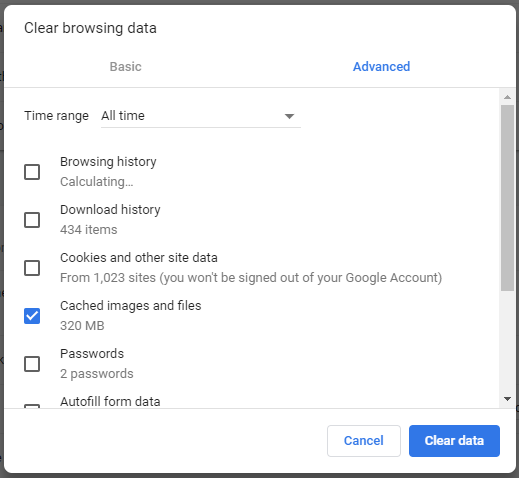Click the Cancel button
This screenshot has height=478, width=519.
pyautogui.click(x=364, y=441)
